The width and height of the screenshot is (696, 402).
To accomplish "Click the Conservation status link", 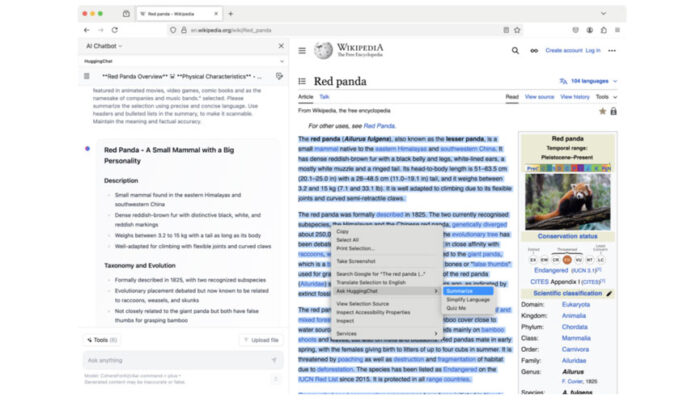I will [x=568, y=236].
